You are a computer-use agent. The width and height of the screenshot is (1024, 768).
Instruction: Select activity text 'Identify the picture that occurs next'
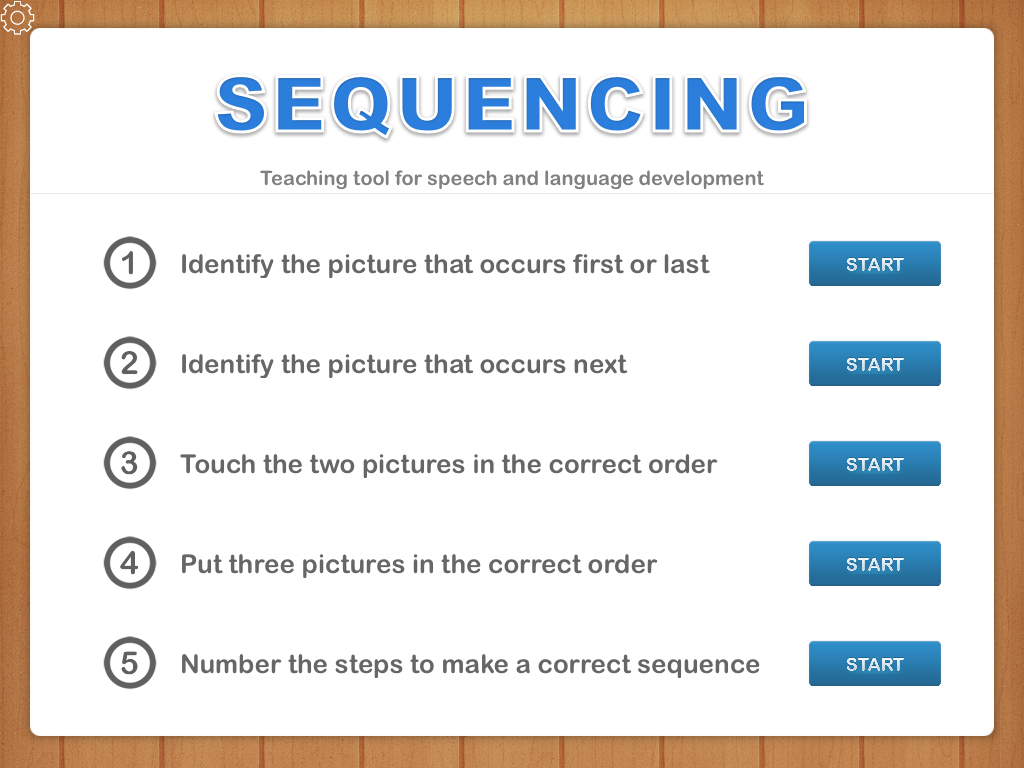click(x=403, y=364)
